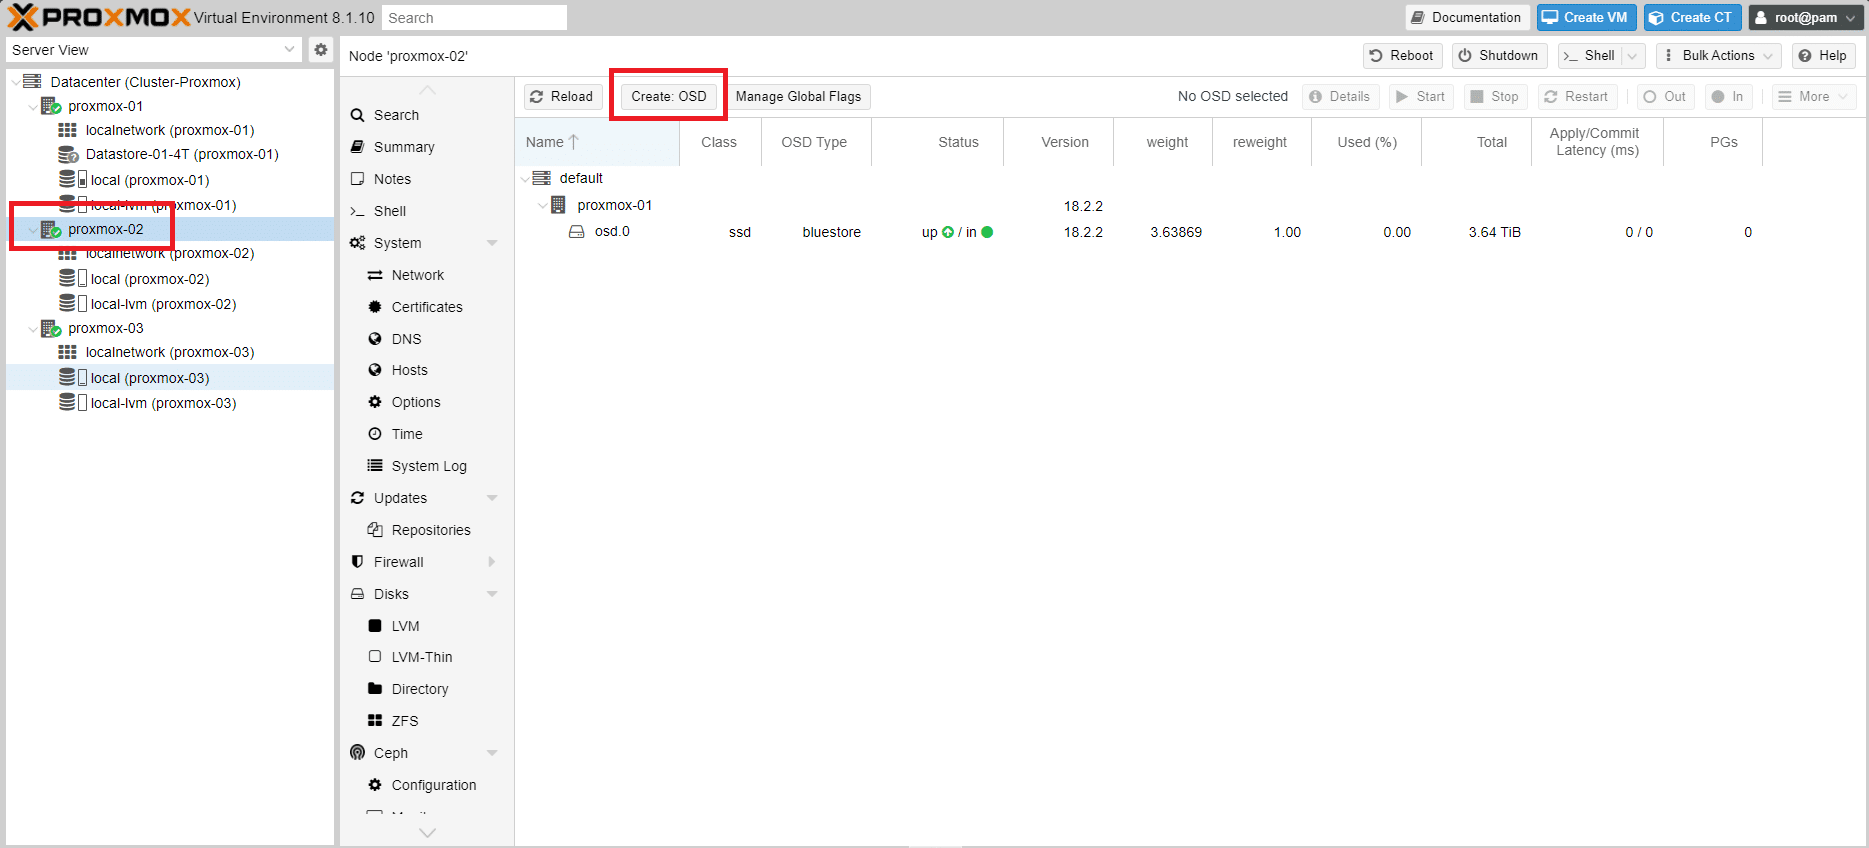Screen dimensions: 1869x848
Task: Focus the top Search input field
Action: click(474, 18)
